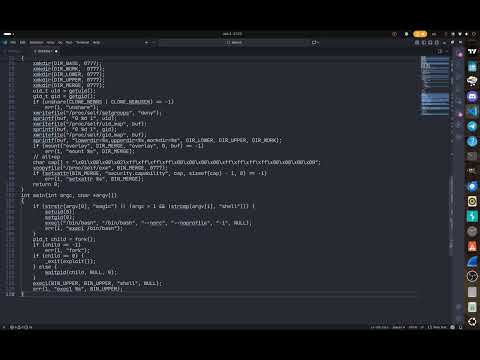Open the View menu
This screenshot has width=480, height=360.
click(x=50, y=42)
